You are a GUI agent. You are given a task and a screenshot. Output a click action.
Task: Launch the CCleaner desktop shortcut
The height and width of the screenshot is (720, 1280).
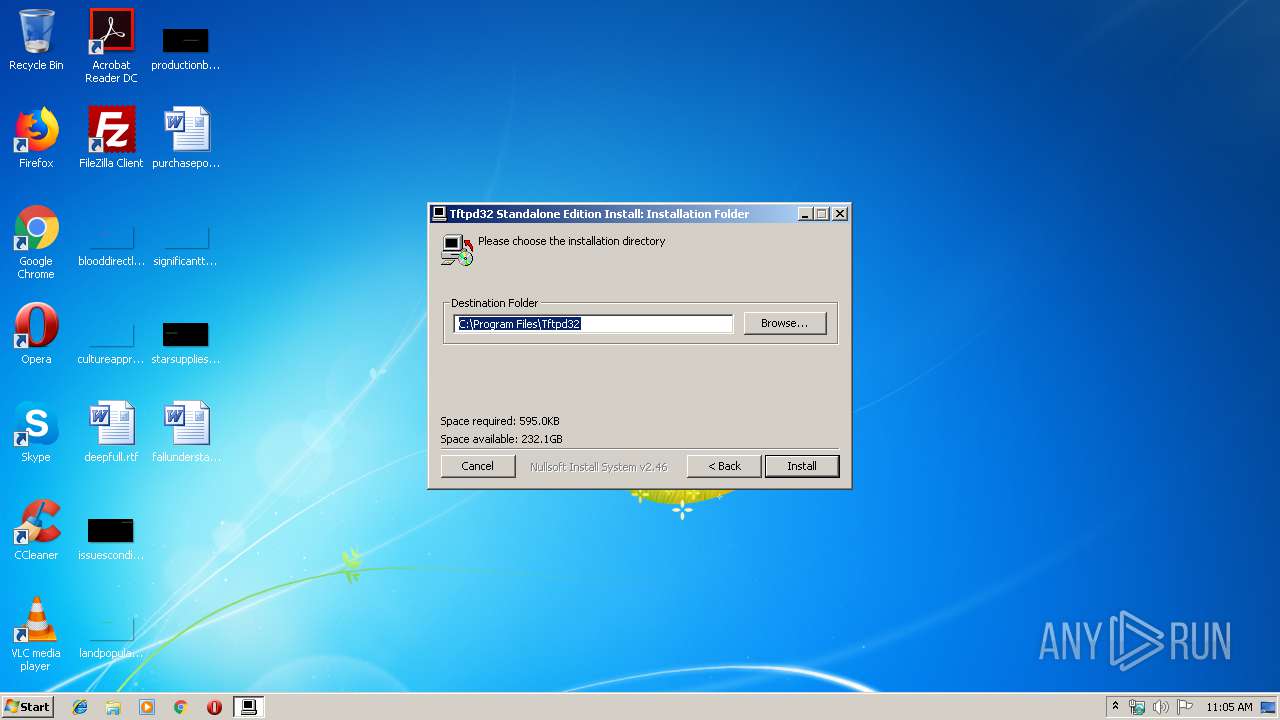(x=36, y=530)
